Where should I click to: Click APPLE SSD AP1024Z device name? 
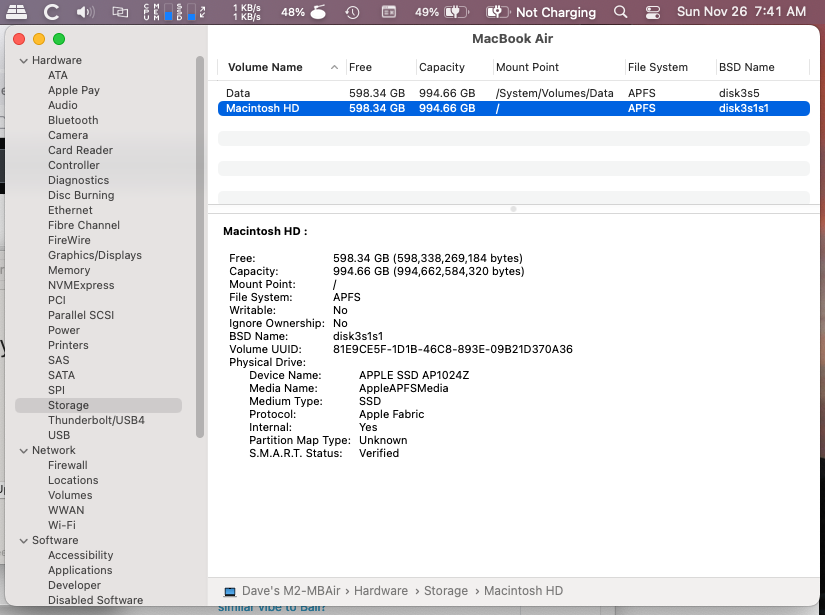(414, 376)
